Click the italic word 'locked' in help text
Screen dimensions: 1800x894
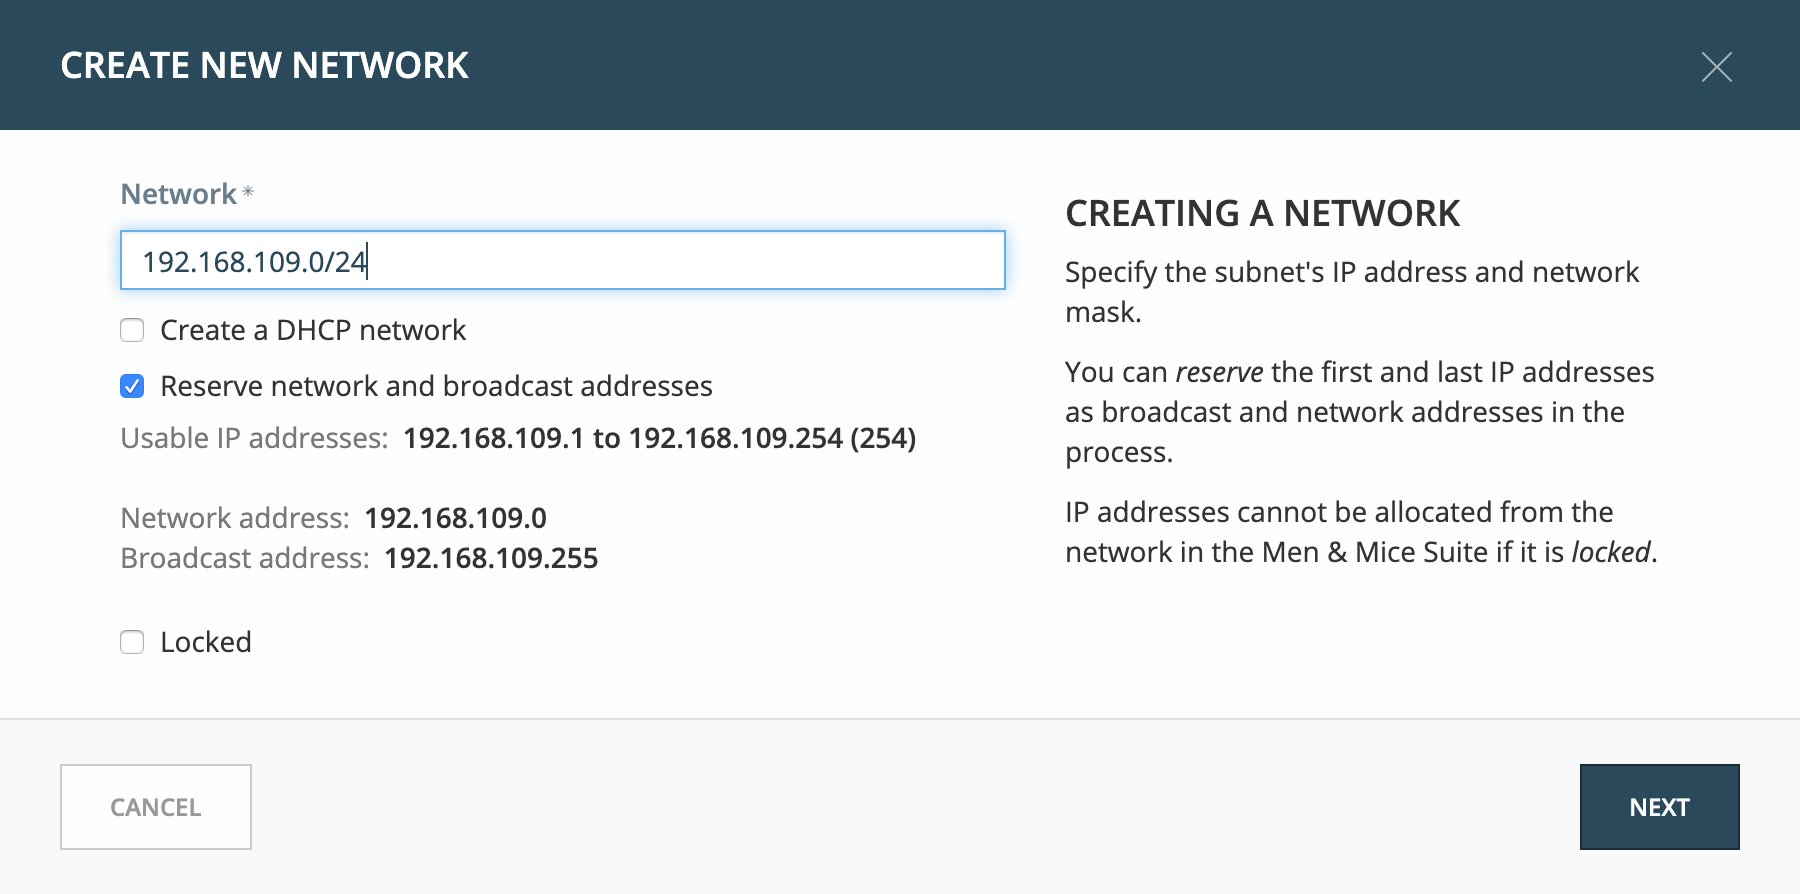click(x=1611, y=552)
